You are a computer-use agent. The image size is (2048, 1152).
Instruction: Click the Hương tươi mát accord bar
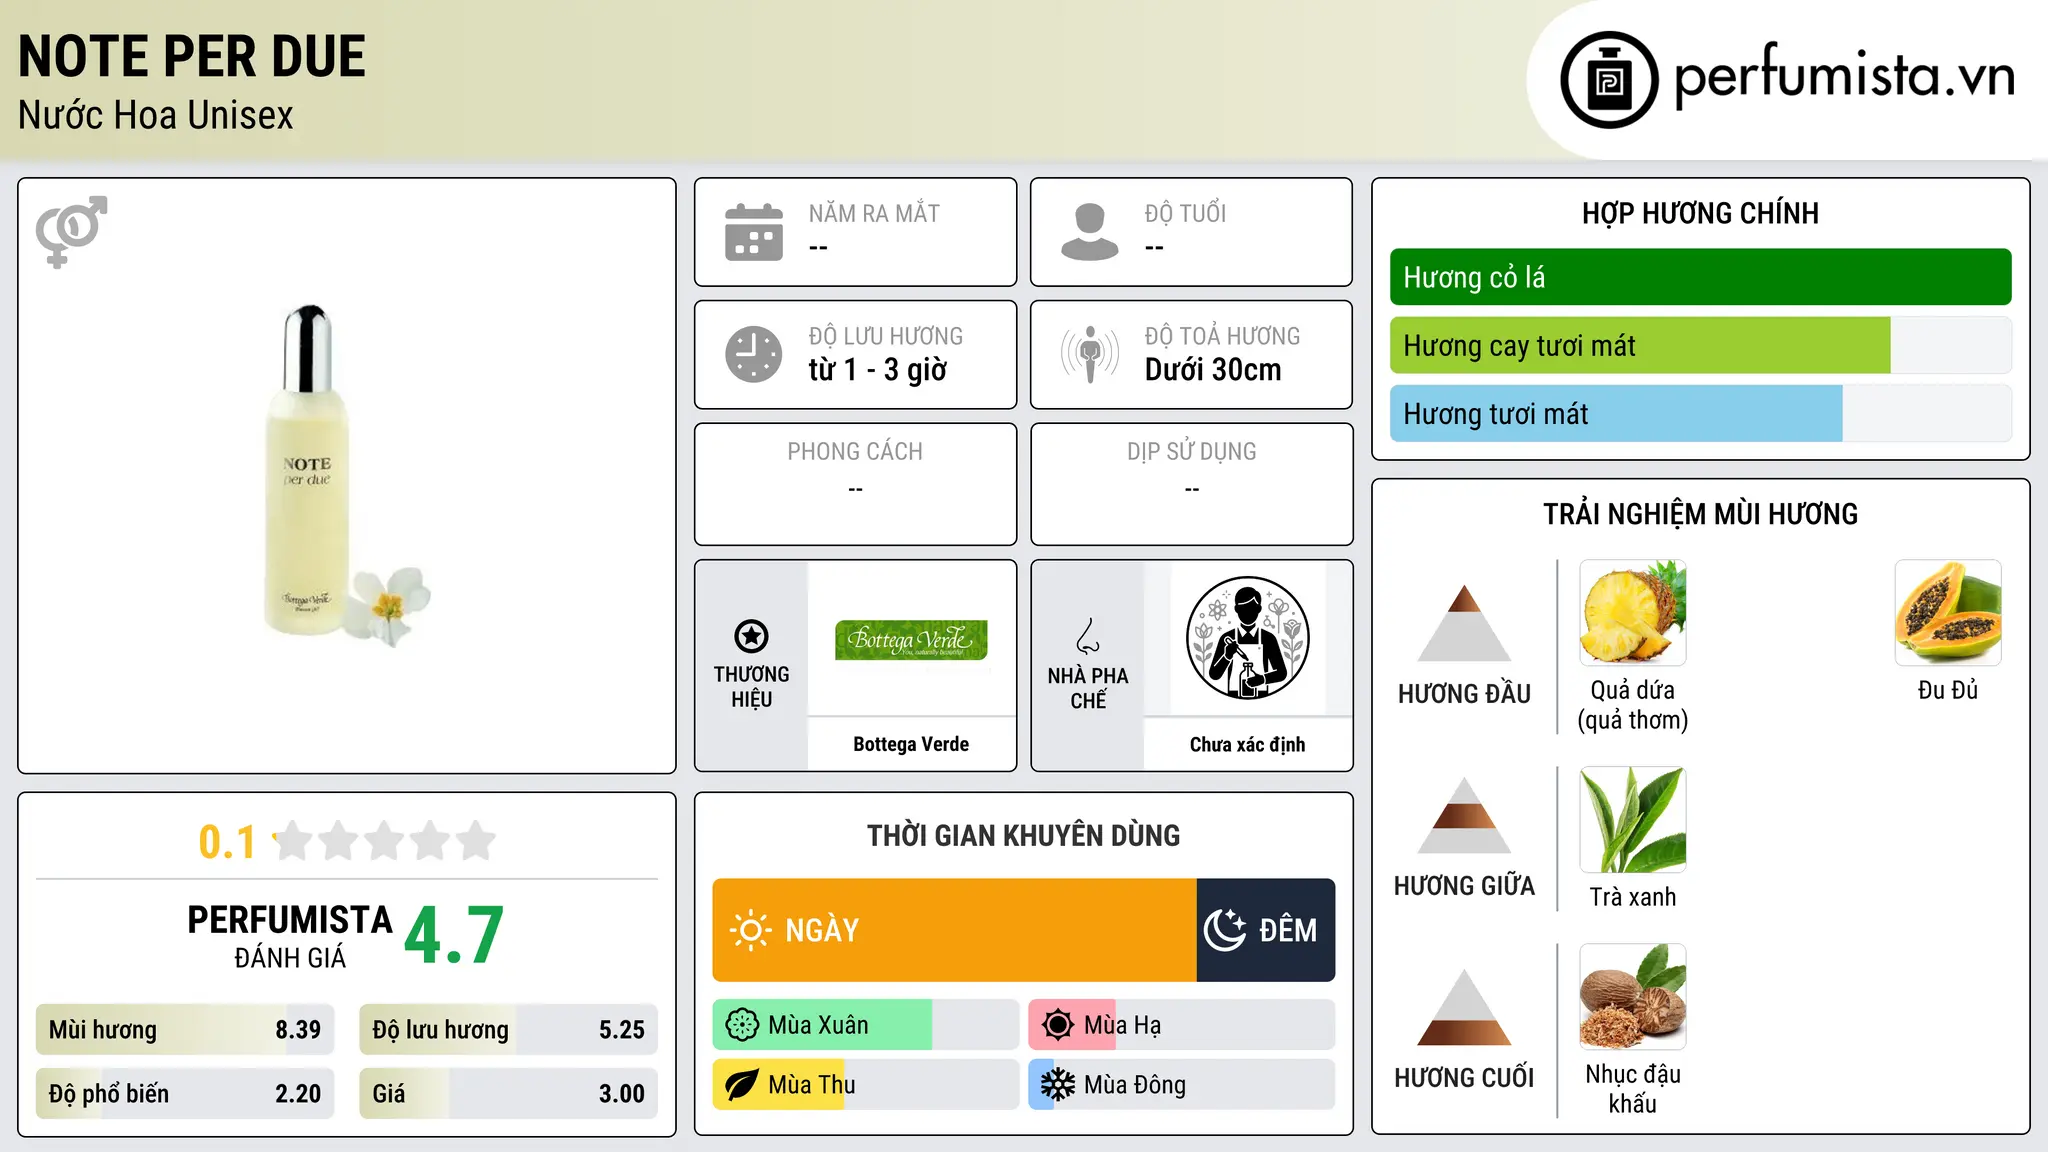coord(1701,414)
